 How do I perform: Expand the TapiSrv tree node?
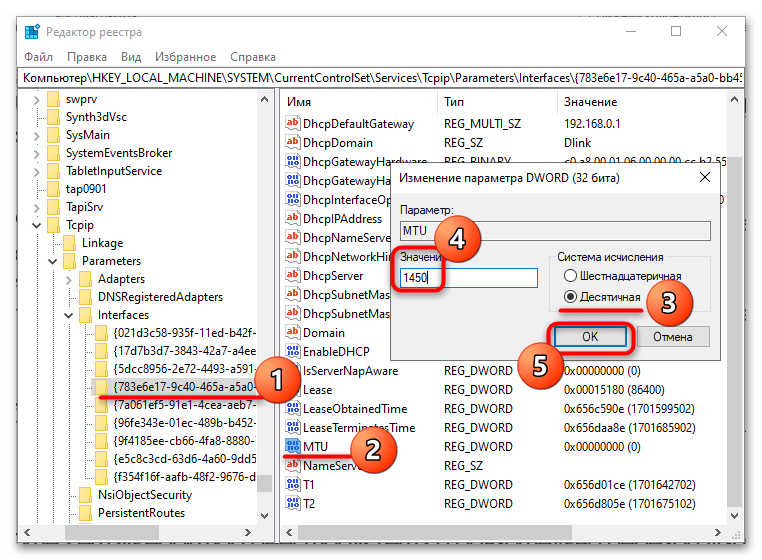(36, 208)
